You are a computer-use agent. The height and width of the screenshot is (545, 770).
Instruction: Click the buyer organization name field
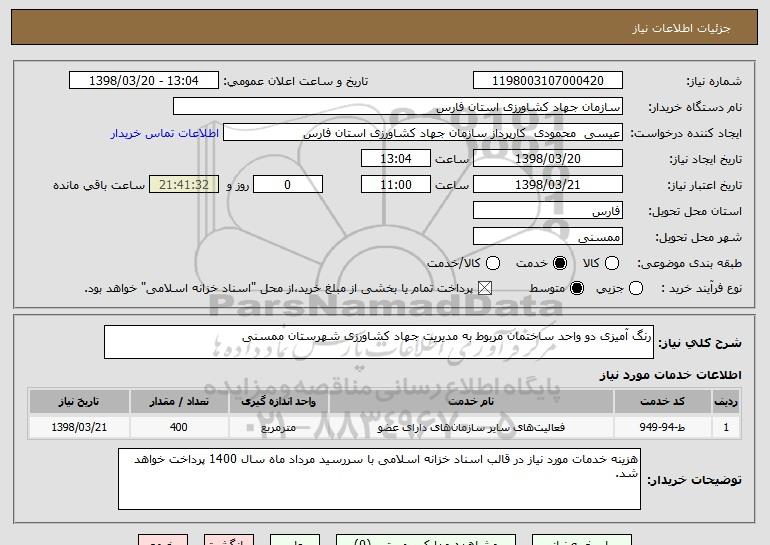coord(398,107)
